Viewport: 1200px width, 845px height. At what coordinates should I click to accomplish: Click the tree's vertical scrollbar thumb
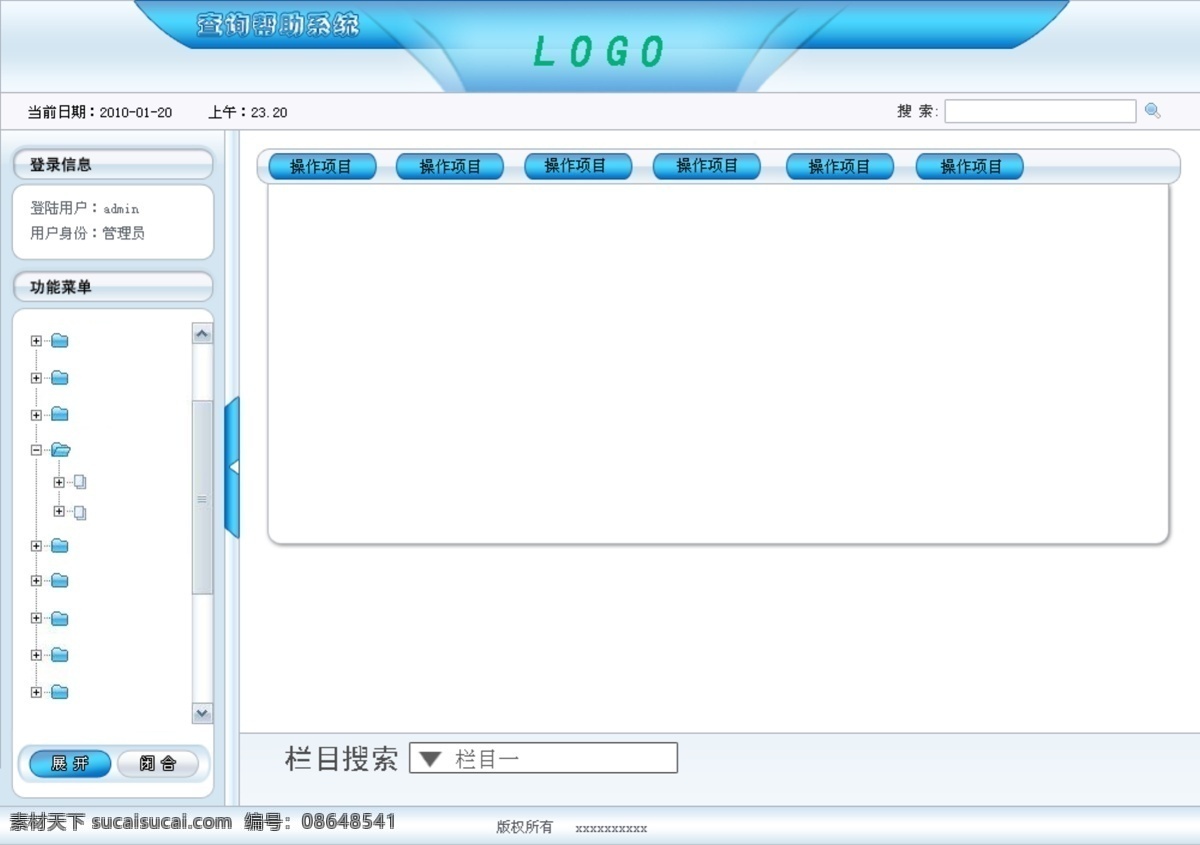point(203,498)
